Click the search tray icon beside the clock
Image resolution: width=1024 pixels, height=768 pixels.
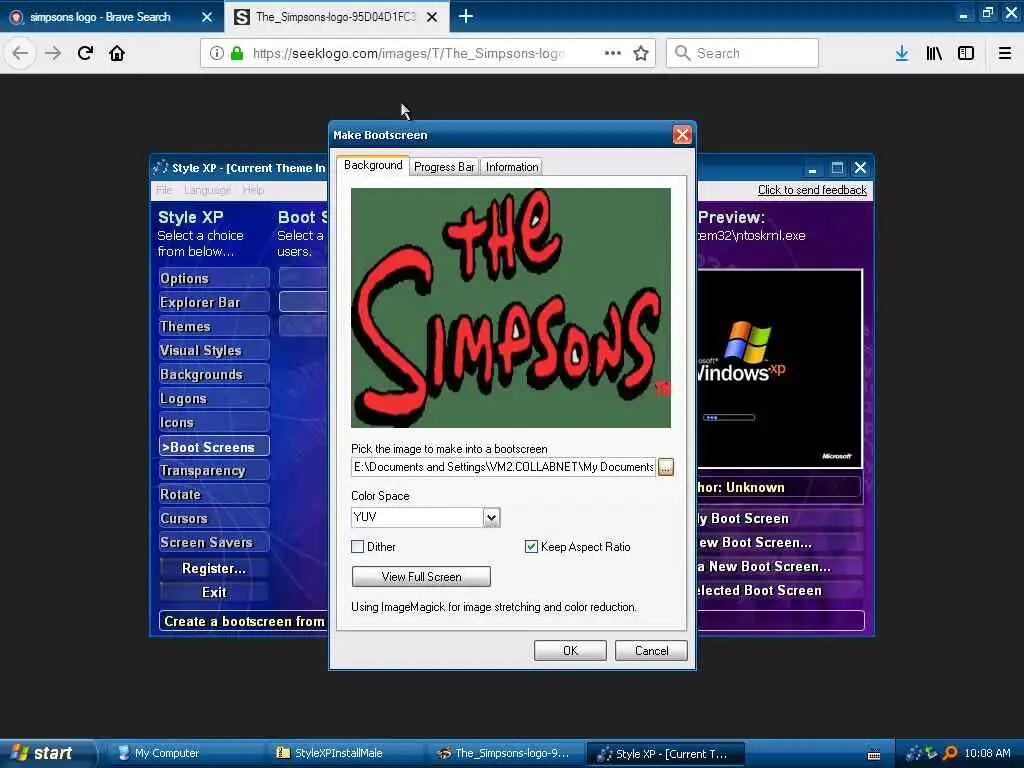tap(950, 753)
